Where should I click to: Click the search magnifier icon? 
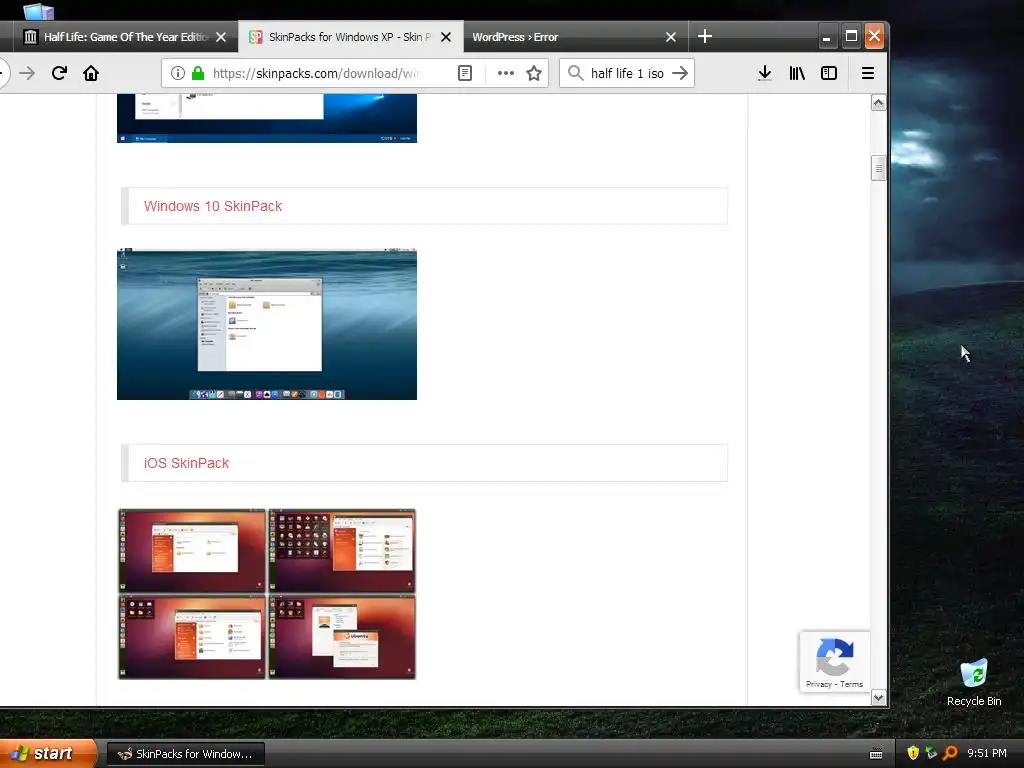tap(575, 73)
